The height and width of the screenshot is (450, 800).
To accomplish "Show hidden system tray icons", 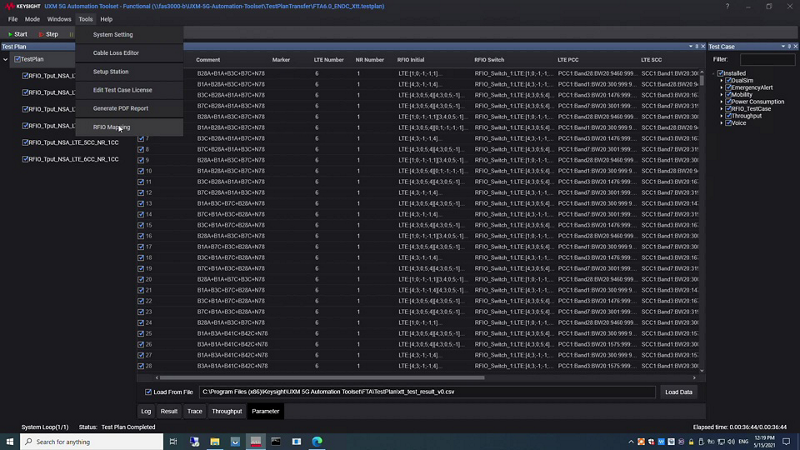I will [x=631, y=442].
